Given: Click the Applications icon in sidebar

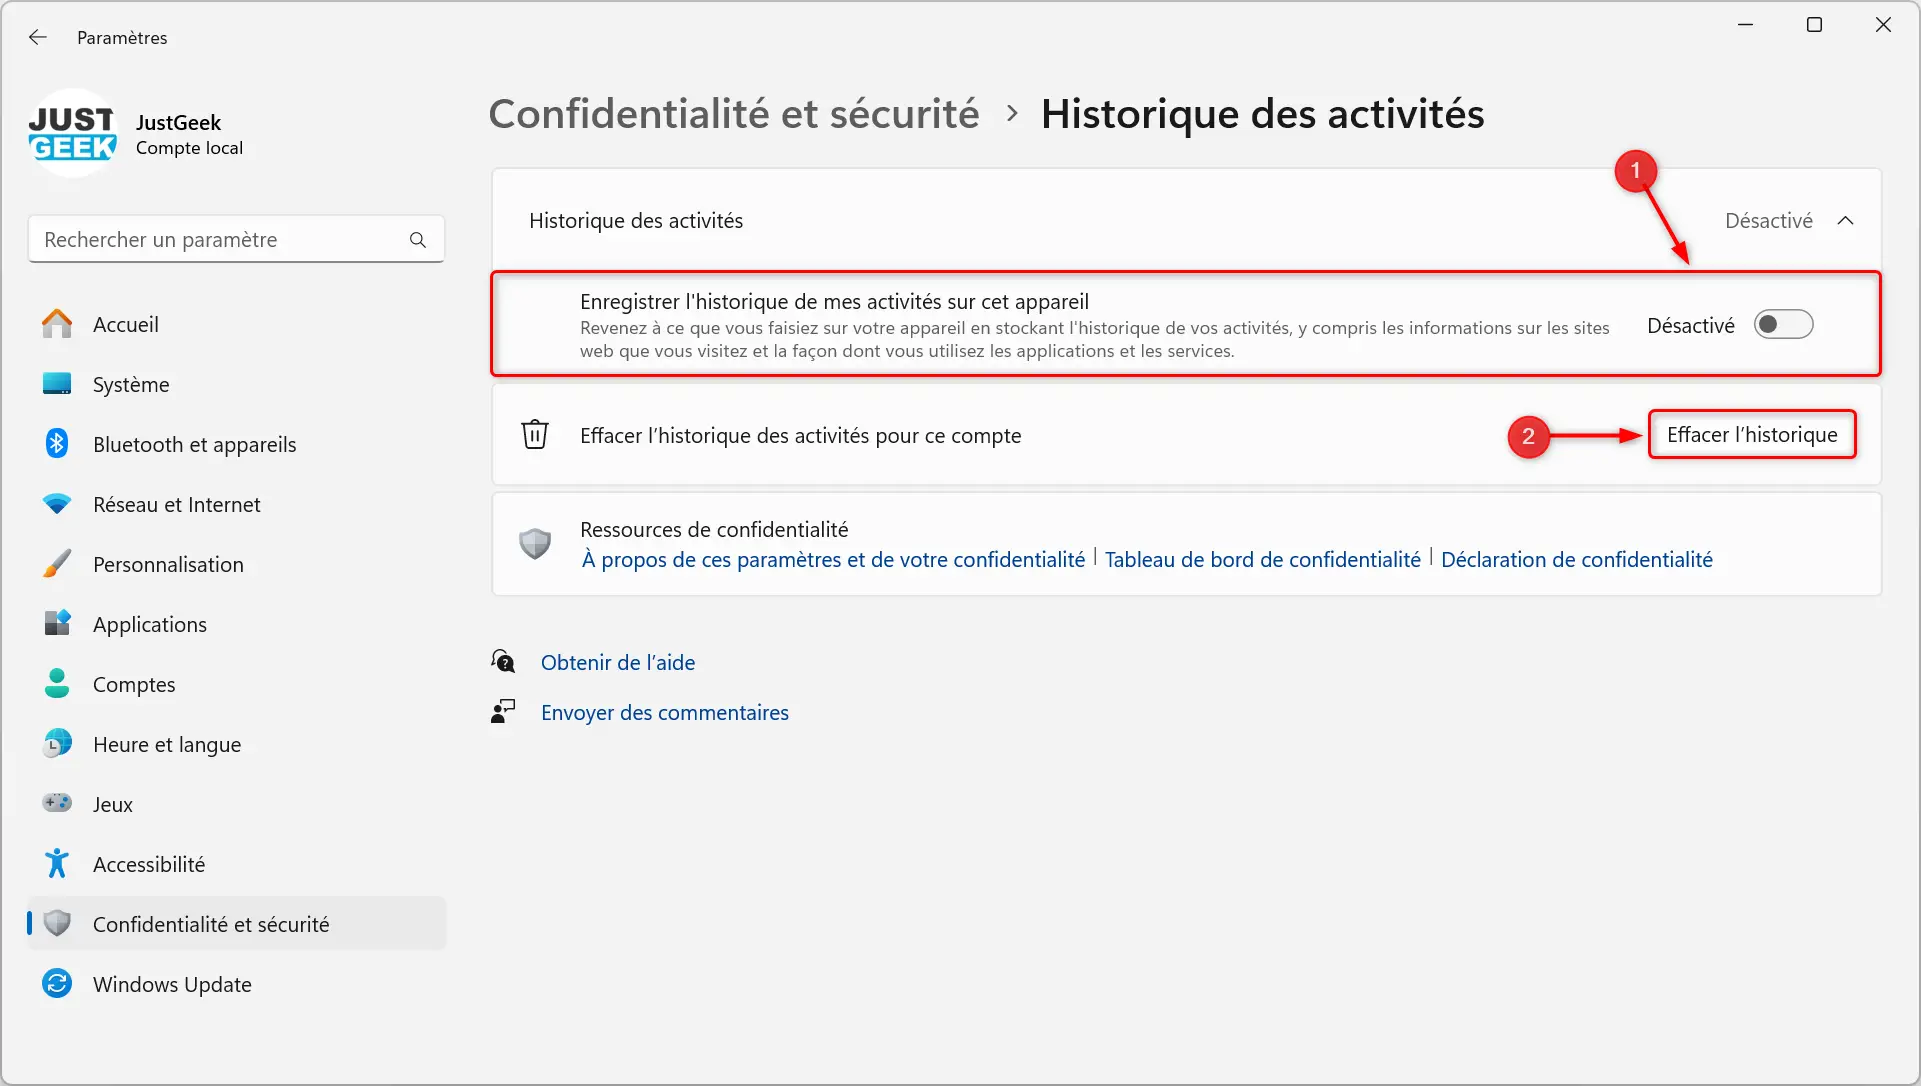Looking at the screenshot, I should (57, 624).
